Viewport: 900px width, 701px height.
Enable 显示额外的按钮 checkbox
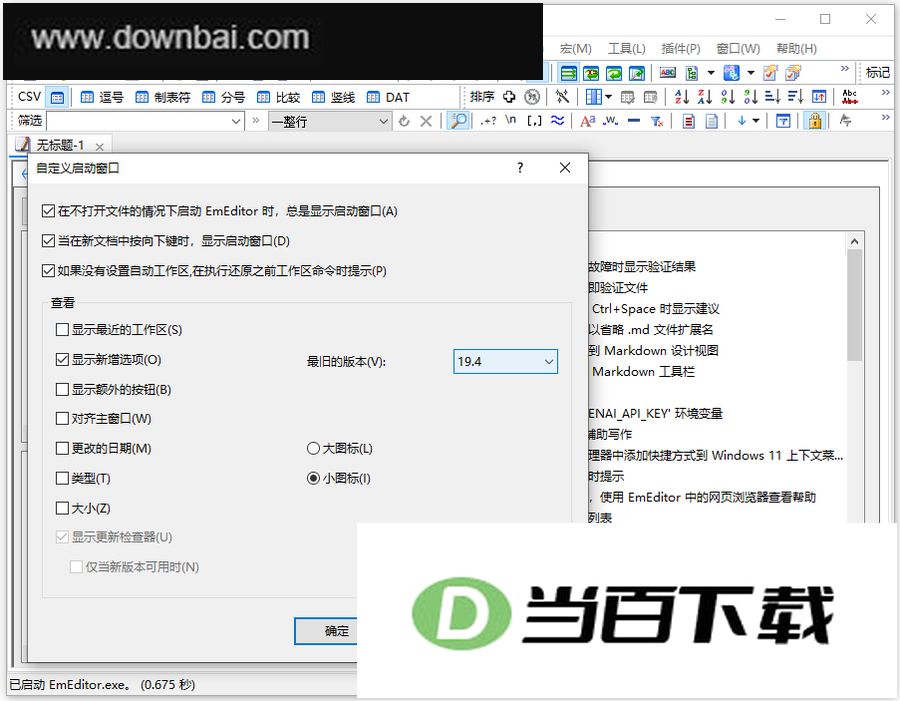tap(62, 389)
